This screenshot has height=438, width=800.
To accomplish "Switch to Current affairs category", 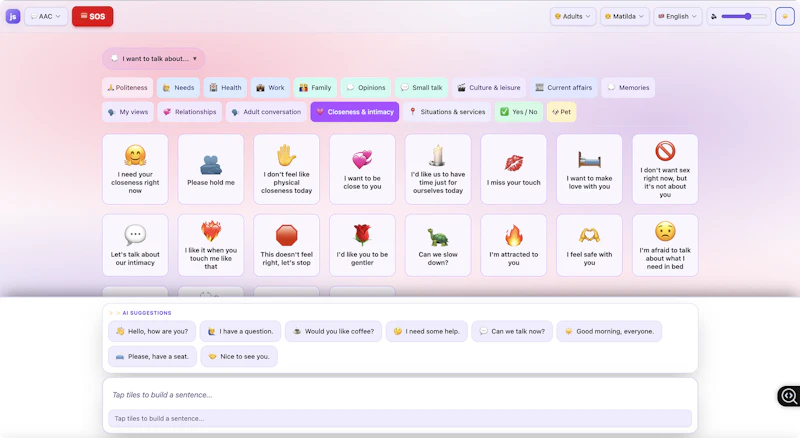I will point(564,88).
